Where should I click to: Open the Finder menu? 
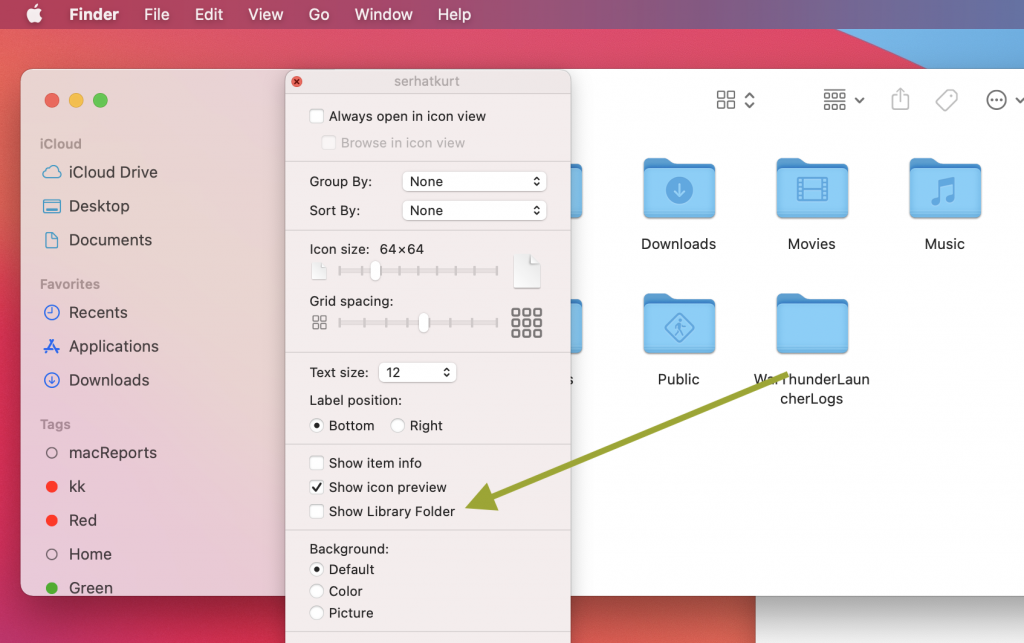(94, 14)
